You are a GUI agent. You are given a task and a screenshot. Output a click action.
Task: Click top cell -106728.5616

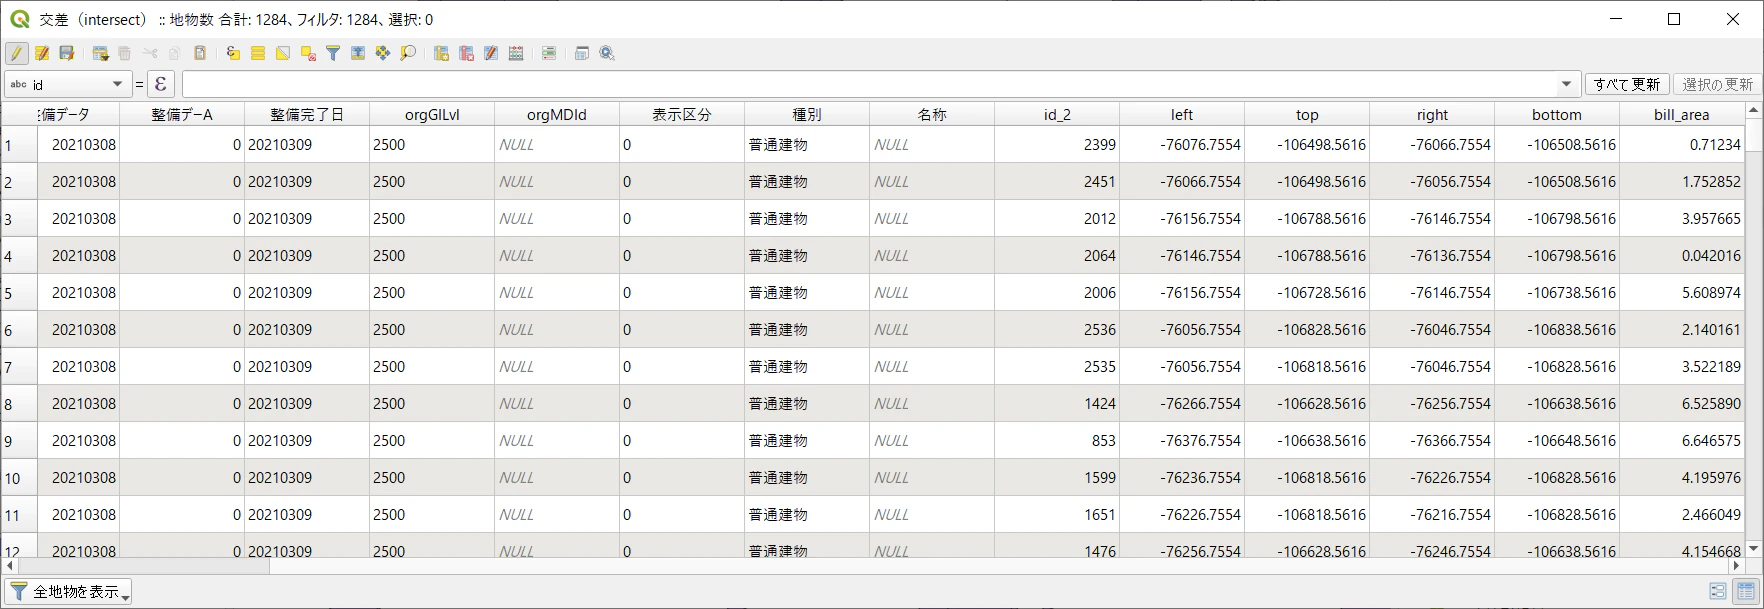pyautogui.click(x=1307, y=293)
